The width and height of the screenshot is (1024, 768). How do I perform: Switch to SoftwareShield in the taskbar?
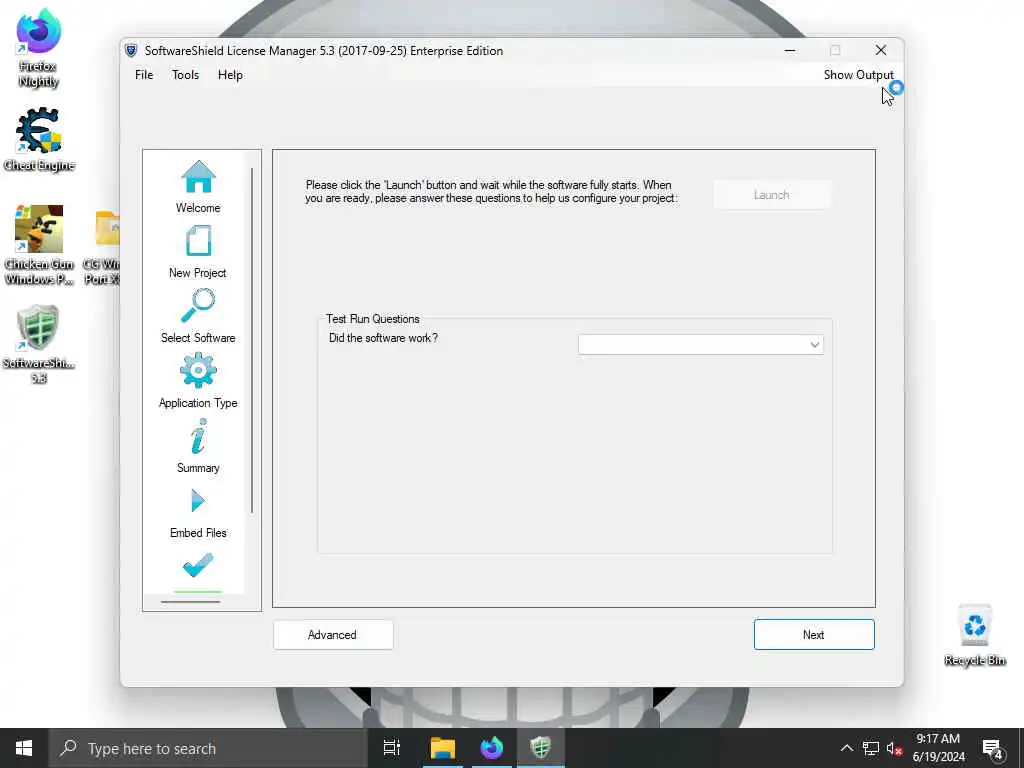click(541, 748)
